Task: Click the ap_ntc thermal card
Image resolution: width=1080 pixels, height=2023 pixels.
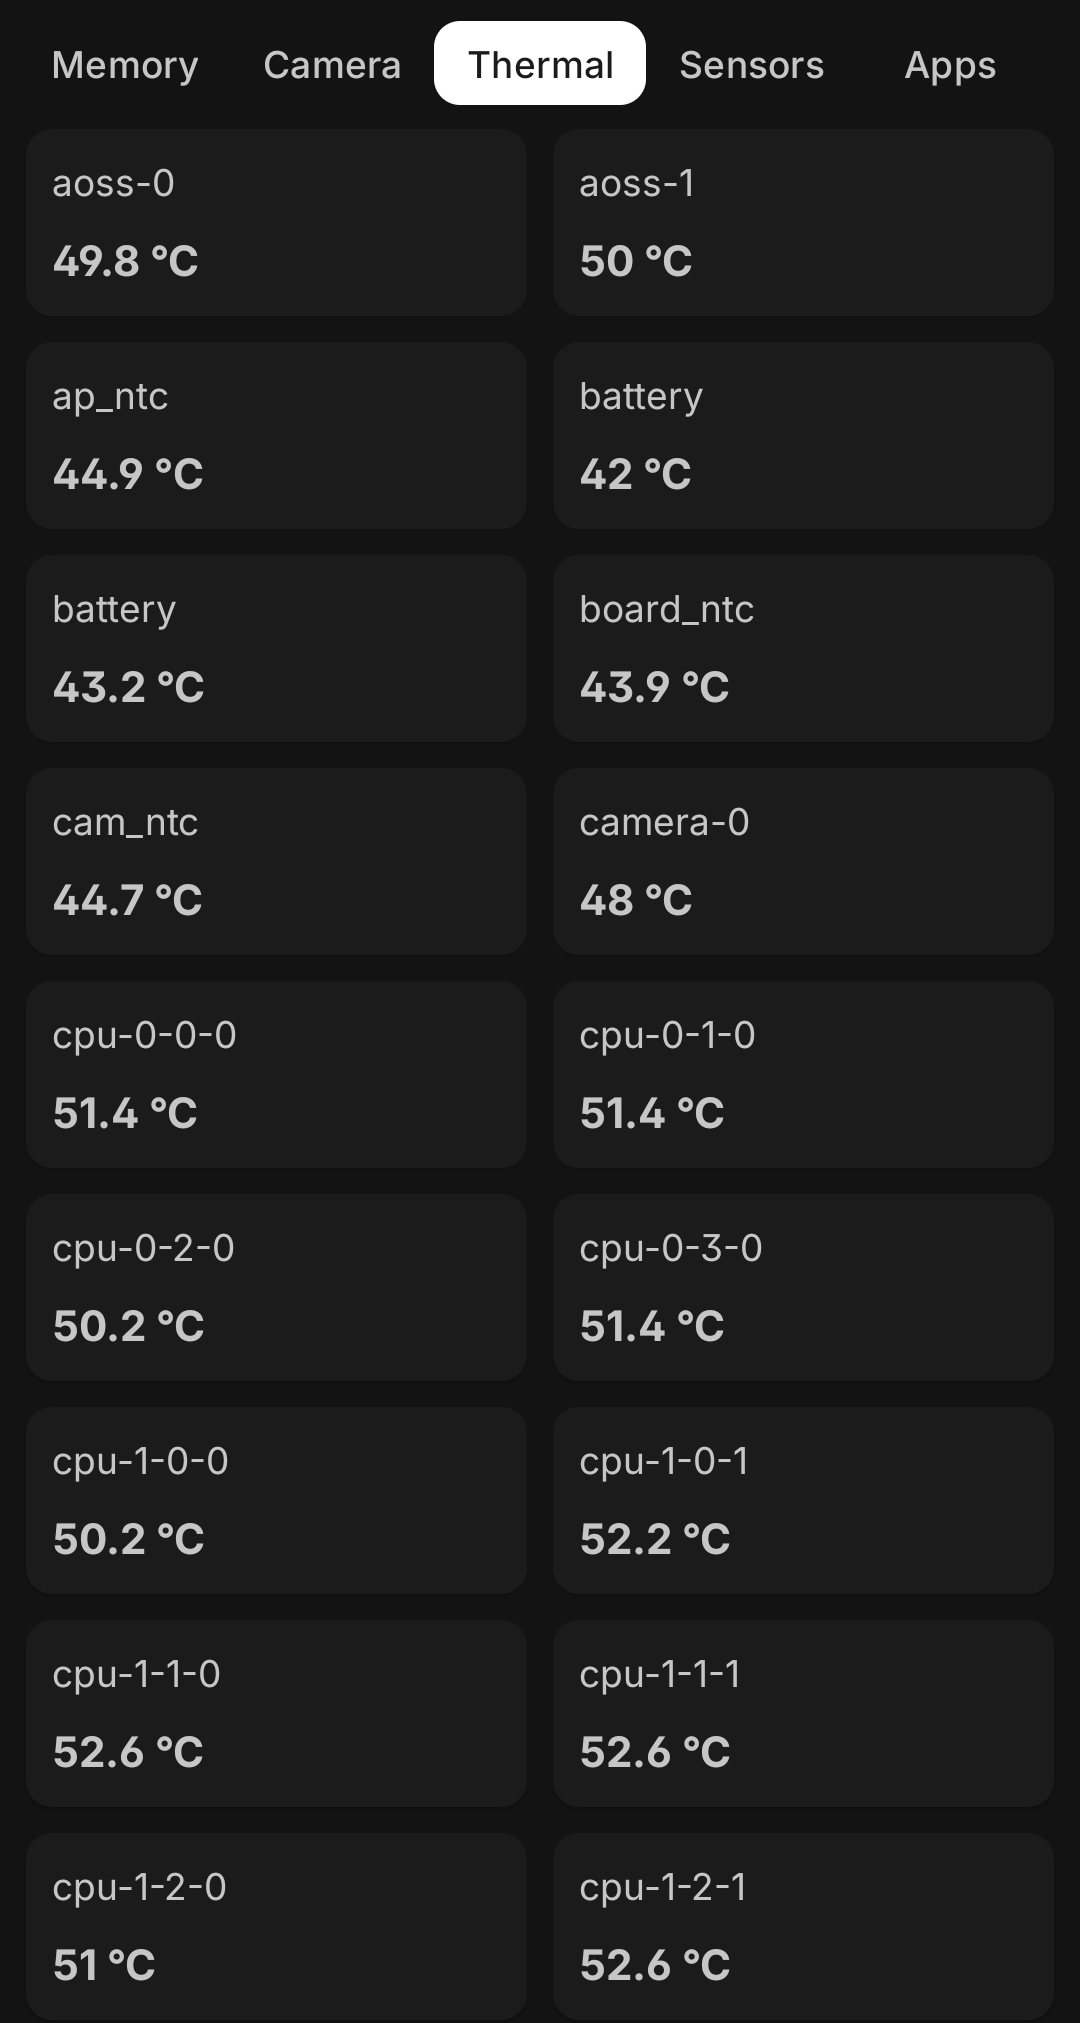Action: [276, 435]
